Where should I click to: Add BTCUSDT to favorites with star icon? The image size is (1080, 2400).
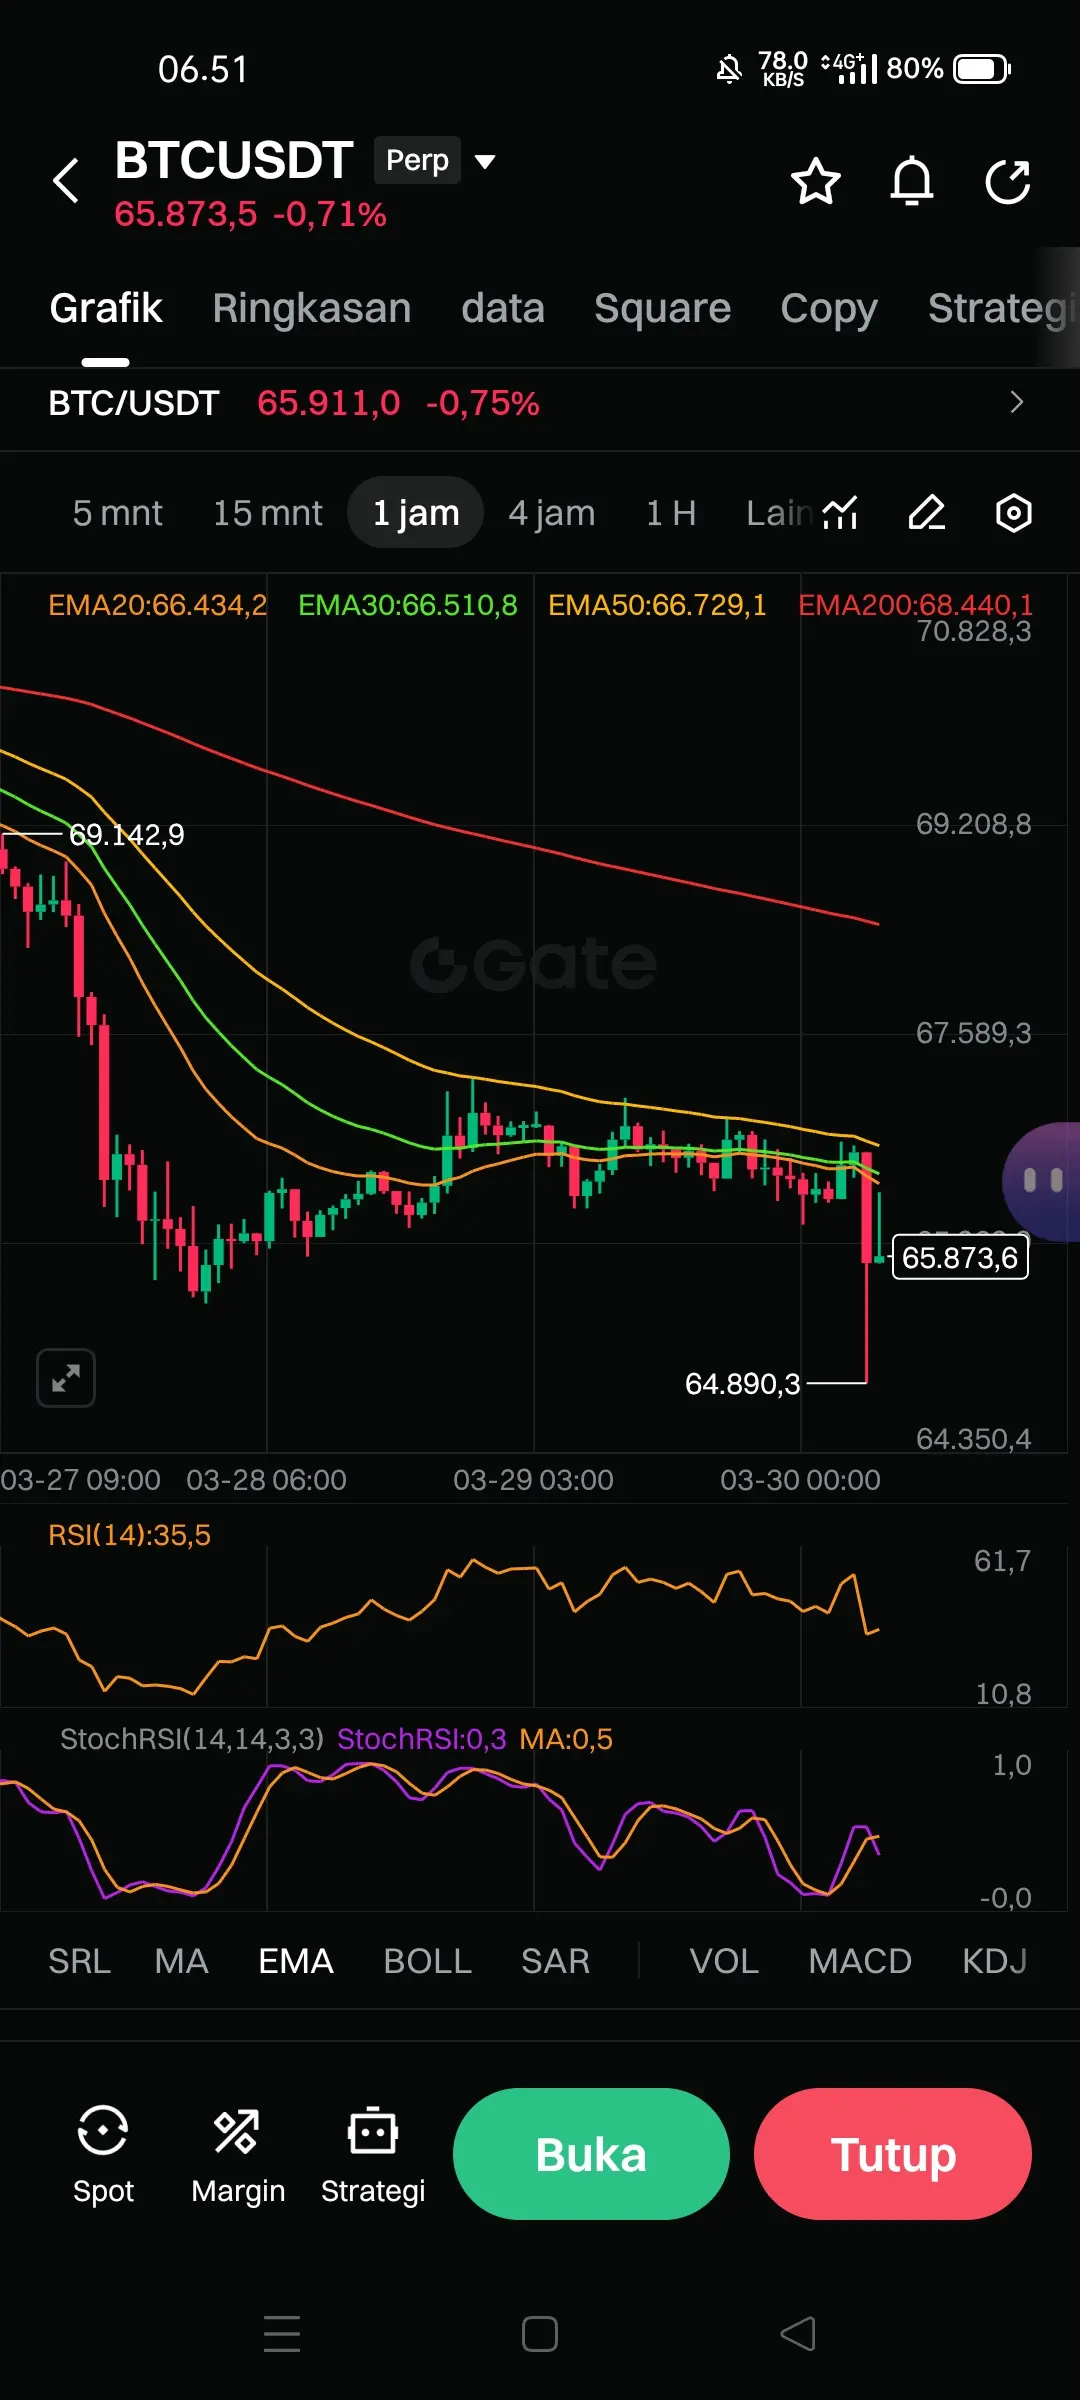pyautogui.click(x=816, y=181)
